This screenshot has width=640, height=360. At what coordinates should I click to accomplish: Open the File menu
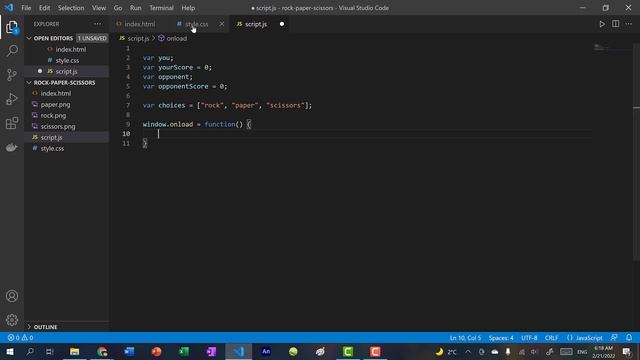pyautogui.click(x=26, y=8)
